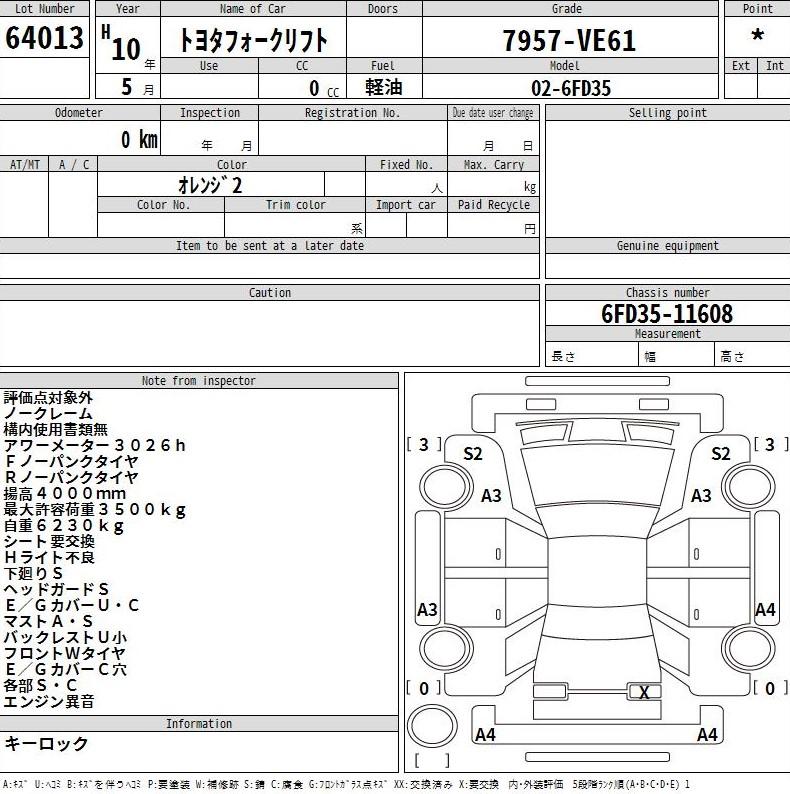Viewport: 790px width, 794px height.
Task: Select the Information section header
Action: (199, 724)
